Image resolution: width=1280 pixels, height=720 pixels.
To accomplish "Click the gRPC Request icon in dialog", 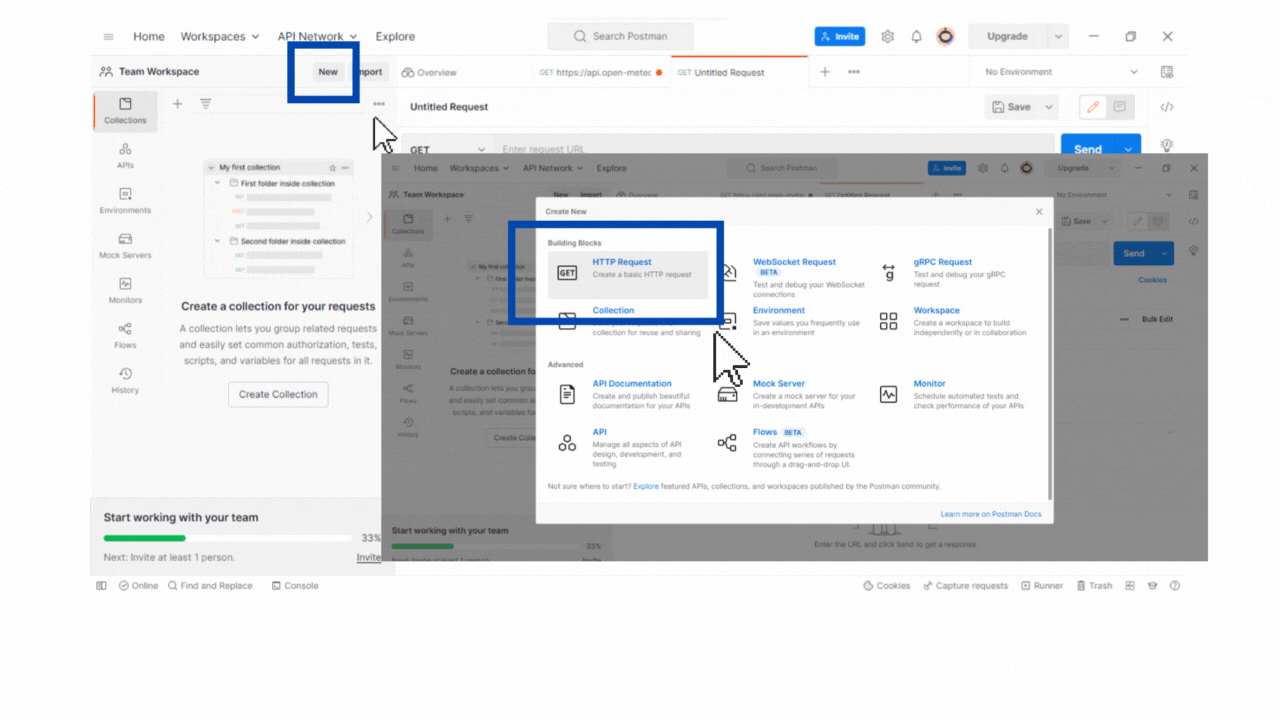I will [x=888, y=272].
